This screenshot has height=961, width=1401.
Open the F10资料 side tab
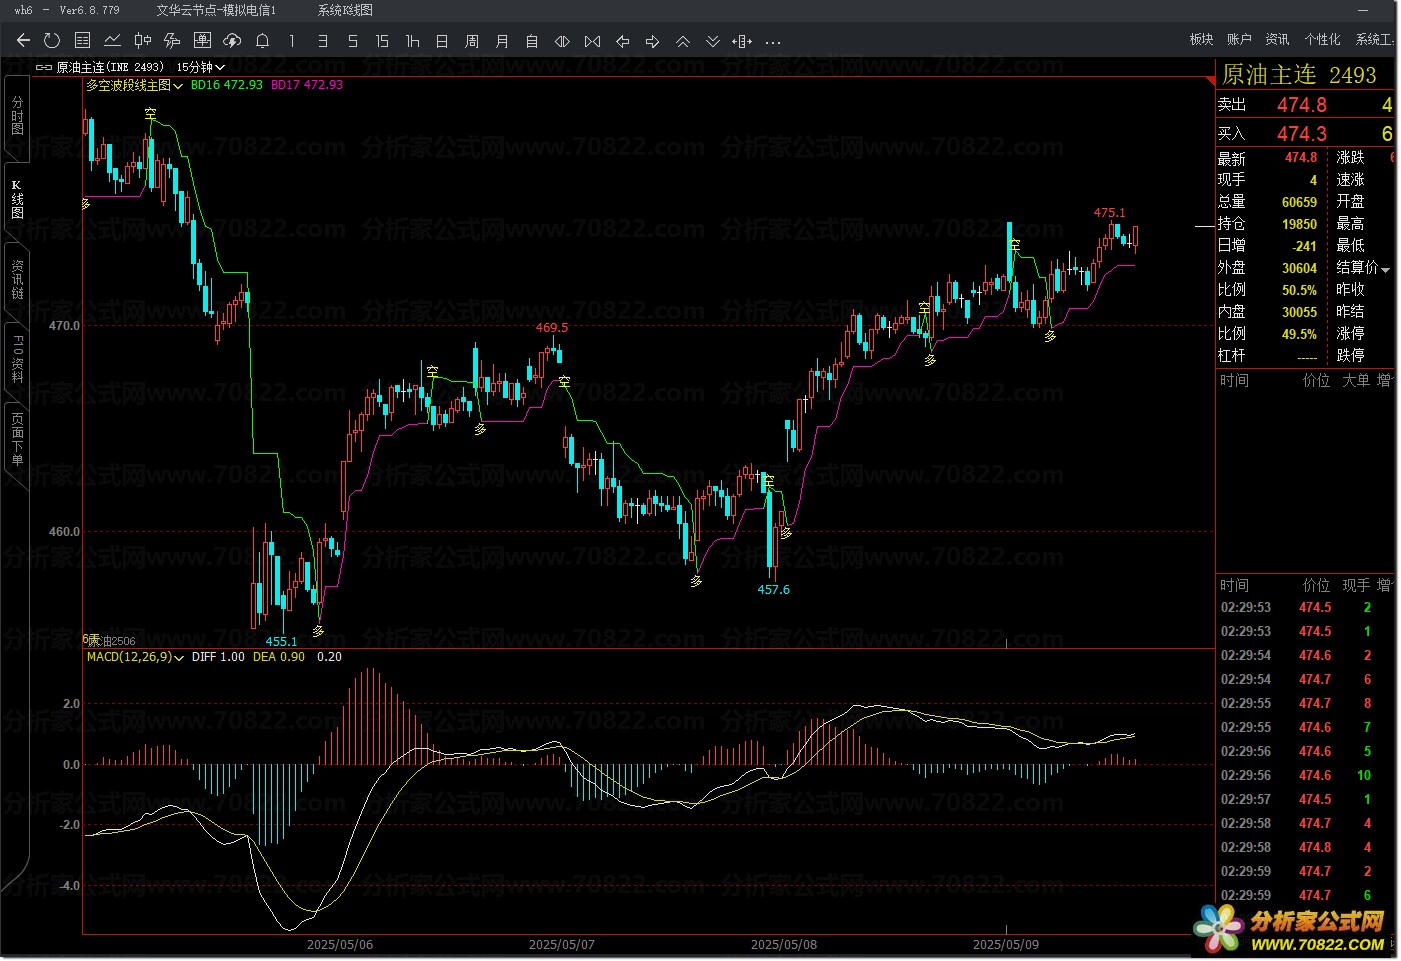(17, 359)
